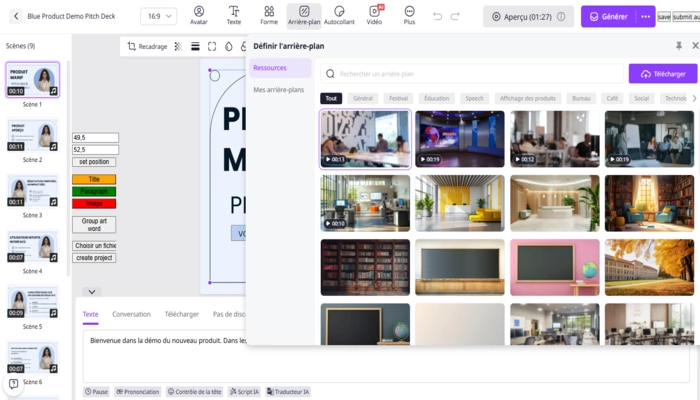Focus the Rechercher un arrière-plan search field

click(x=472, y=74)
